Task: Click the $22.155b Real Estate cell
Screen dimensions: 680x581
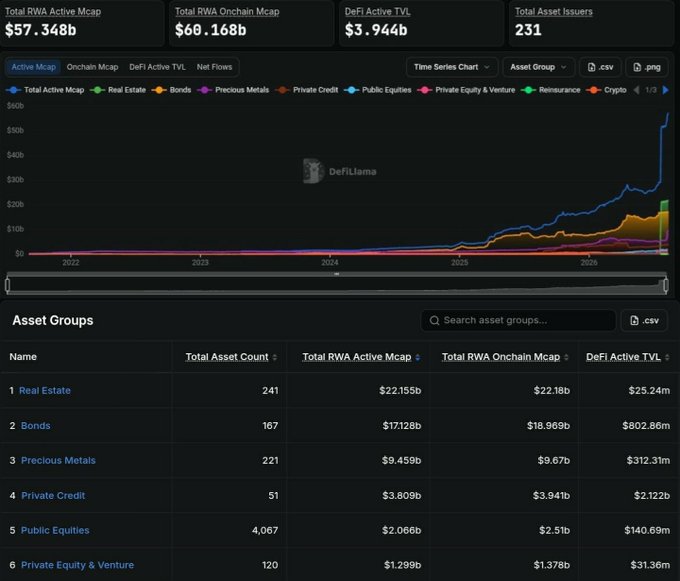Action: pyautogui.click(x=400, y=391)
